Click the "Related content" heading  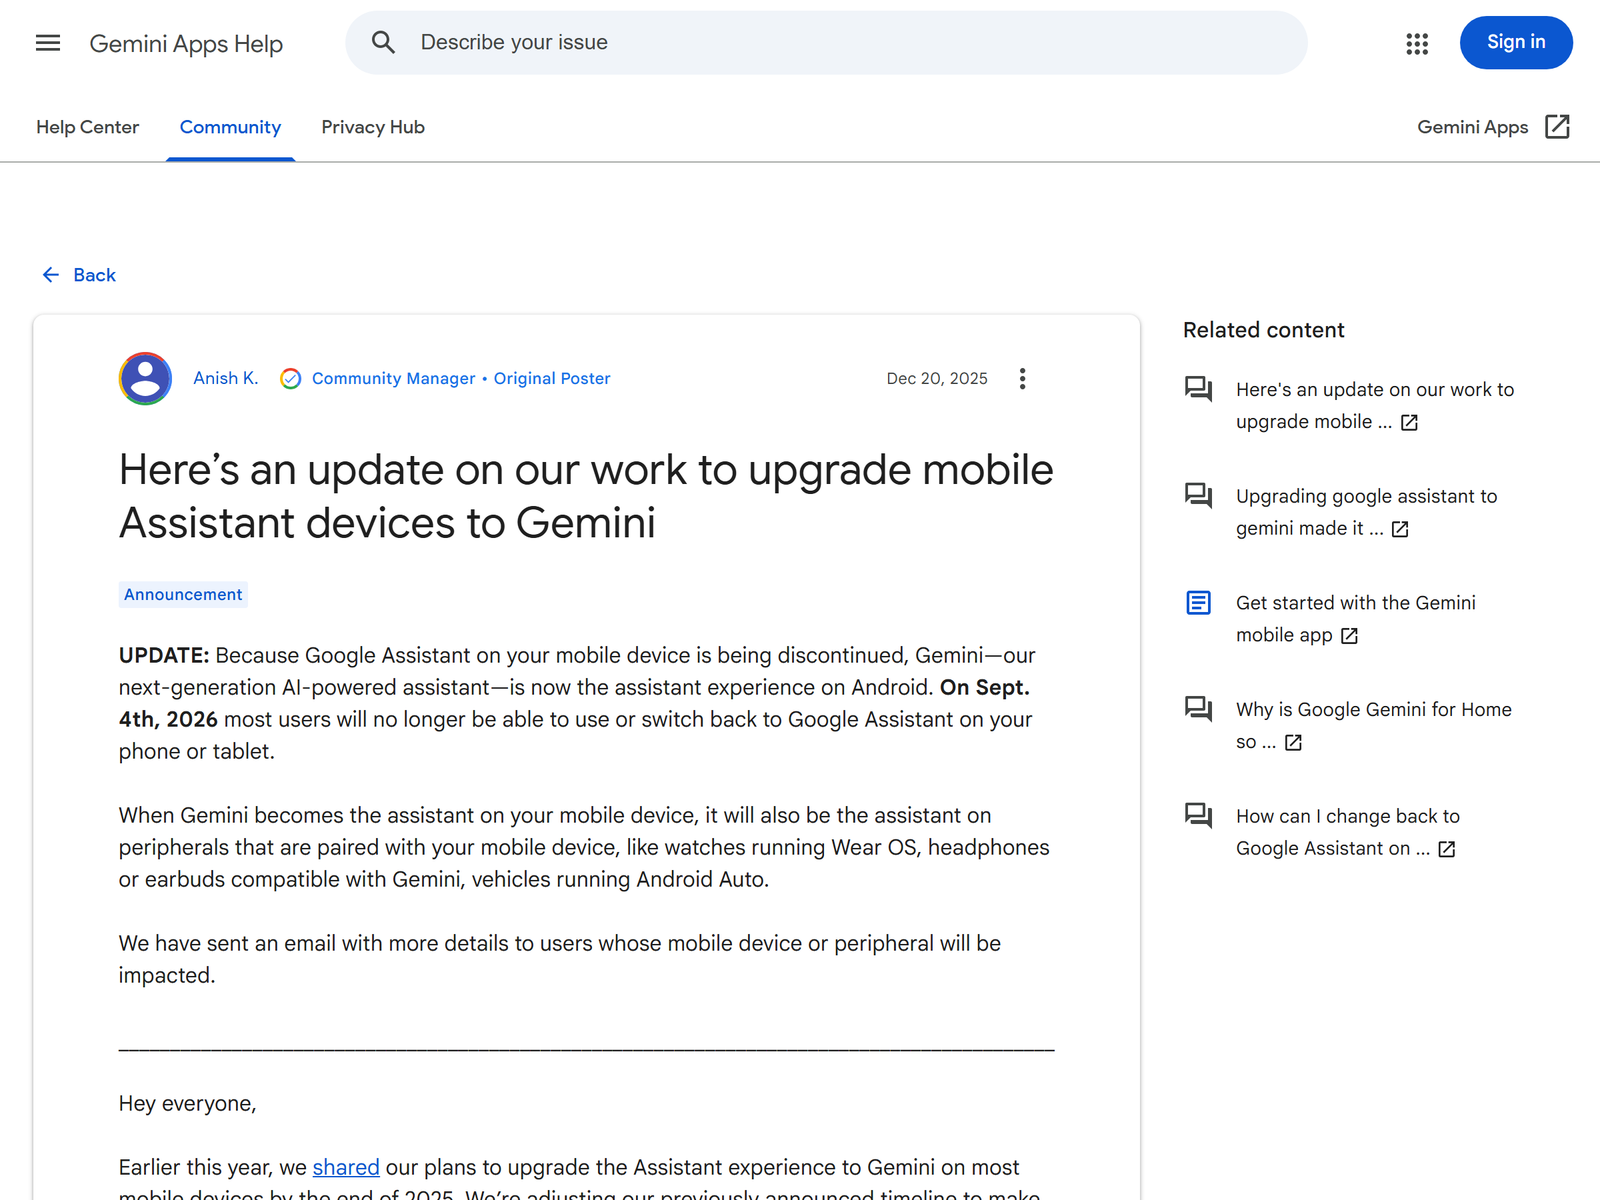[1263, 330]
